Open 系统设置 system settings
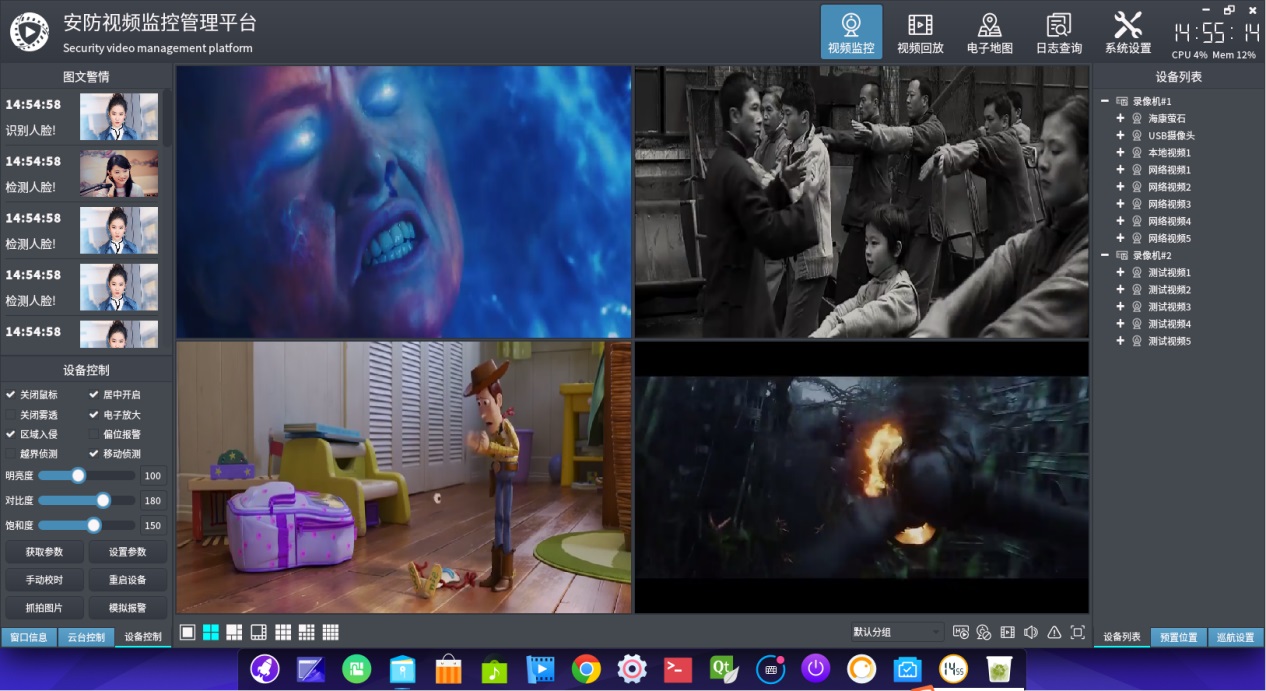 point(1127,32)
